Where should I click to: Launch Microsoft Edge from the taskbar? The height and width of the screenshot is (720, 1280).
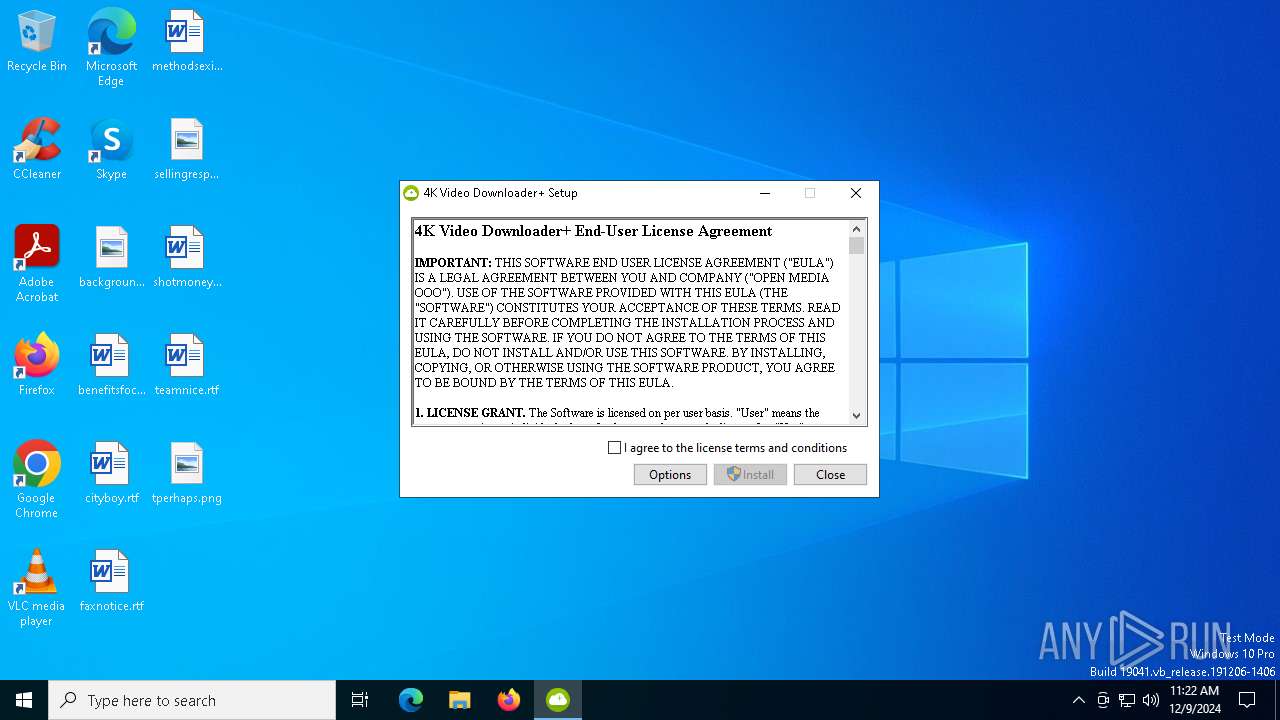tap(411, 700)
